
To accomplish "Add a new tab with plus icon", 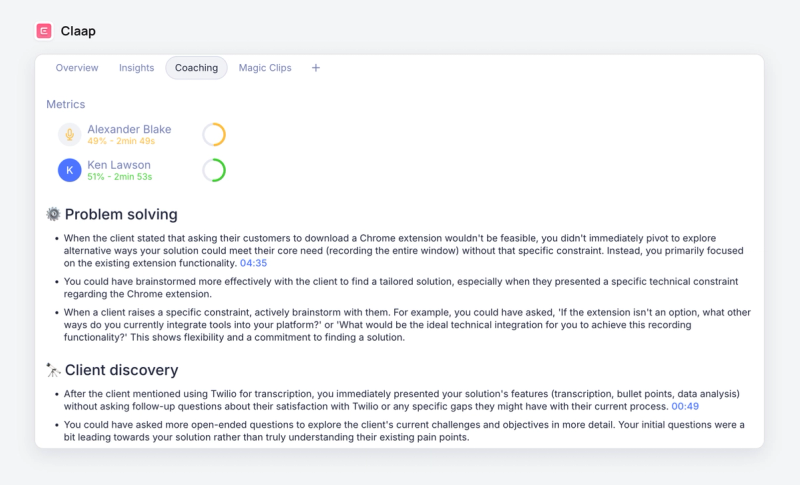I will (x=316, y=68).
